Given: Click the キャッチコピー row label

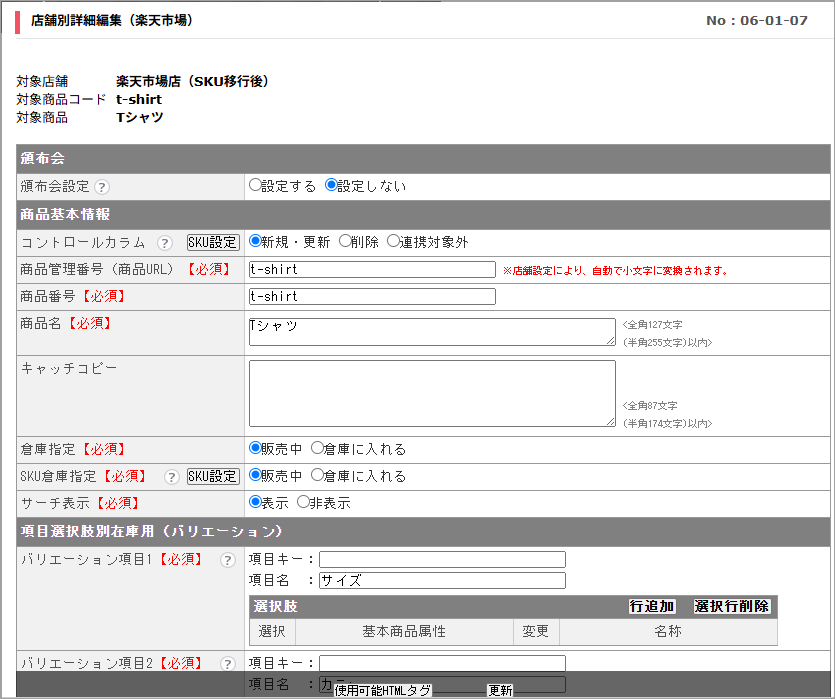Looking at the screenshot, I should tap(69, 368).
